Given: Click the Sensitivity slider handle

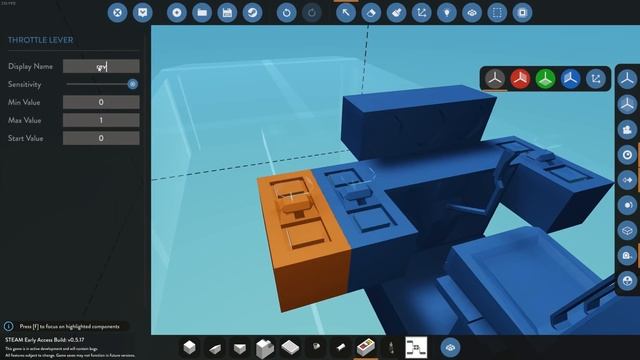Looking at the screenshot, I should pos(132,84).
